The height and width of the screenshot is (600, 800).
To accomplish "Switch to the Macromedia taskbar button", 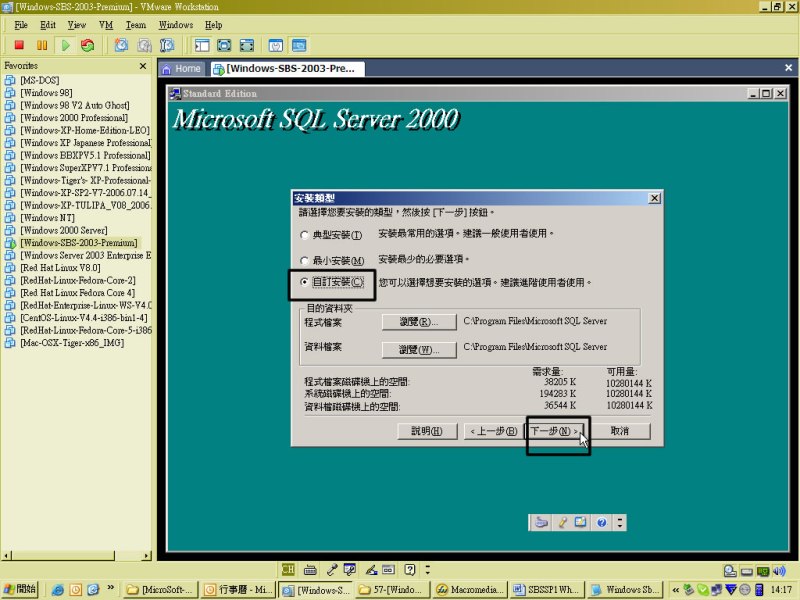I will pos(471,590).
